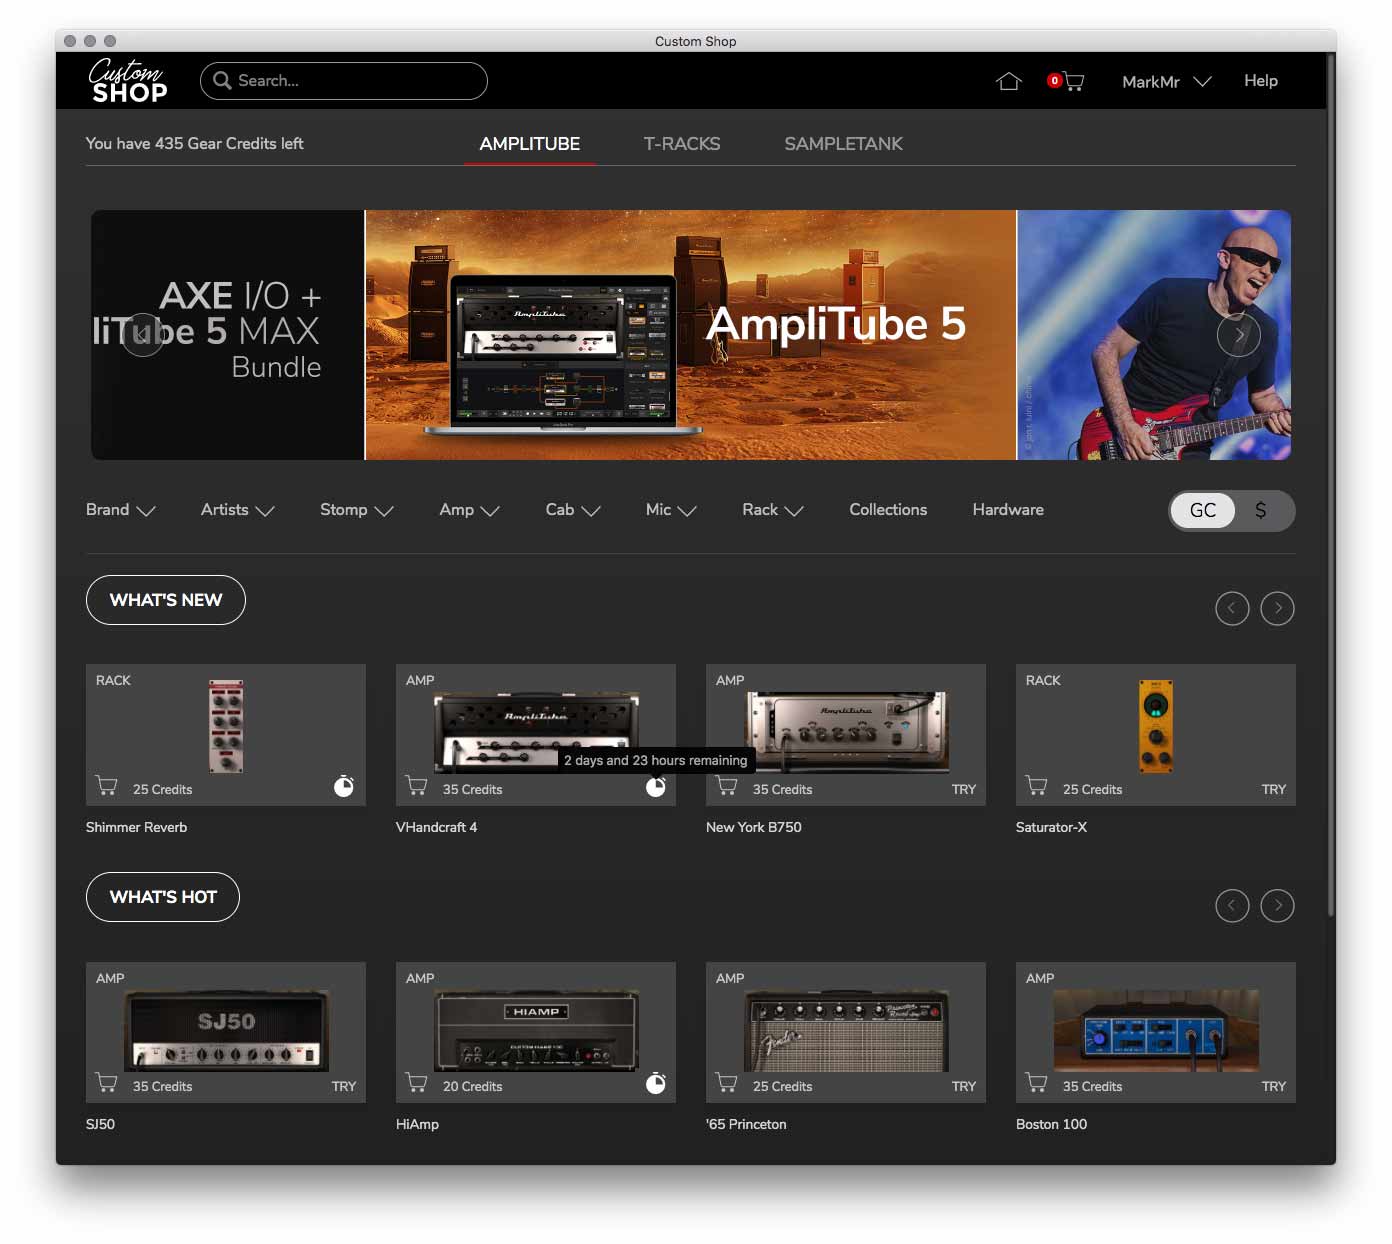Screen dimensions: 1392x1244
Task: Click the timer icon on HiAmp card
Action: (x=655, y=1083)
